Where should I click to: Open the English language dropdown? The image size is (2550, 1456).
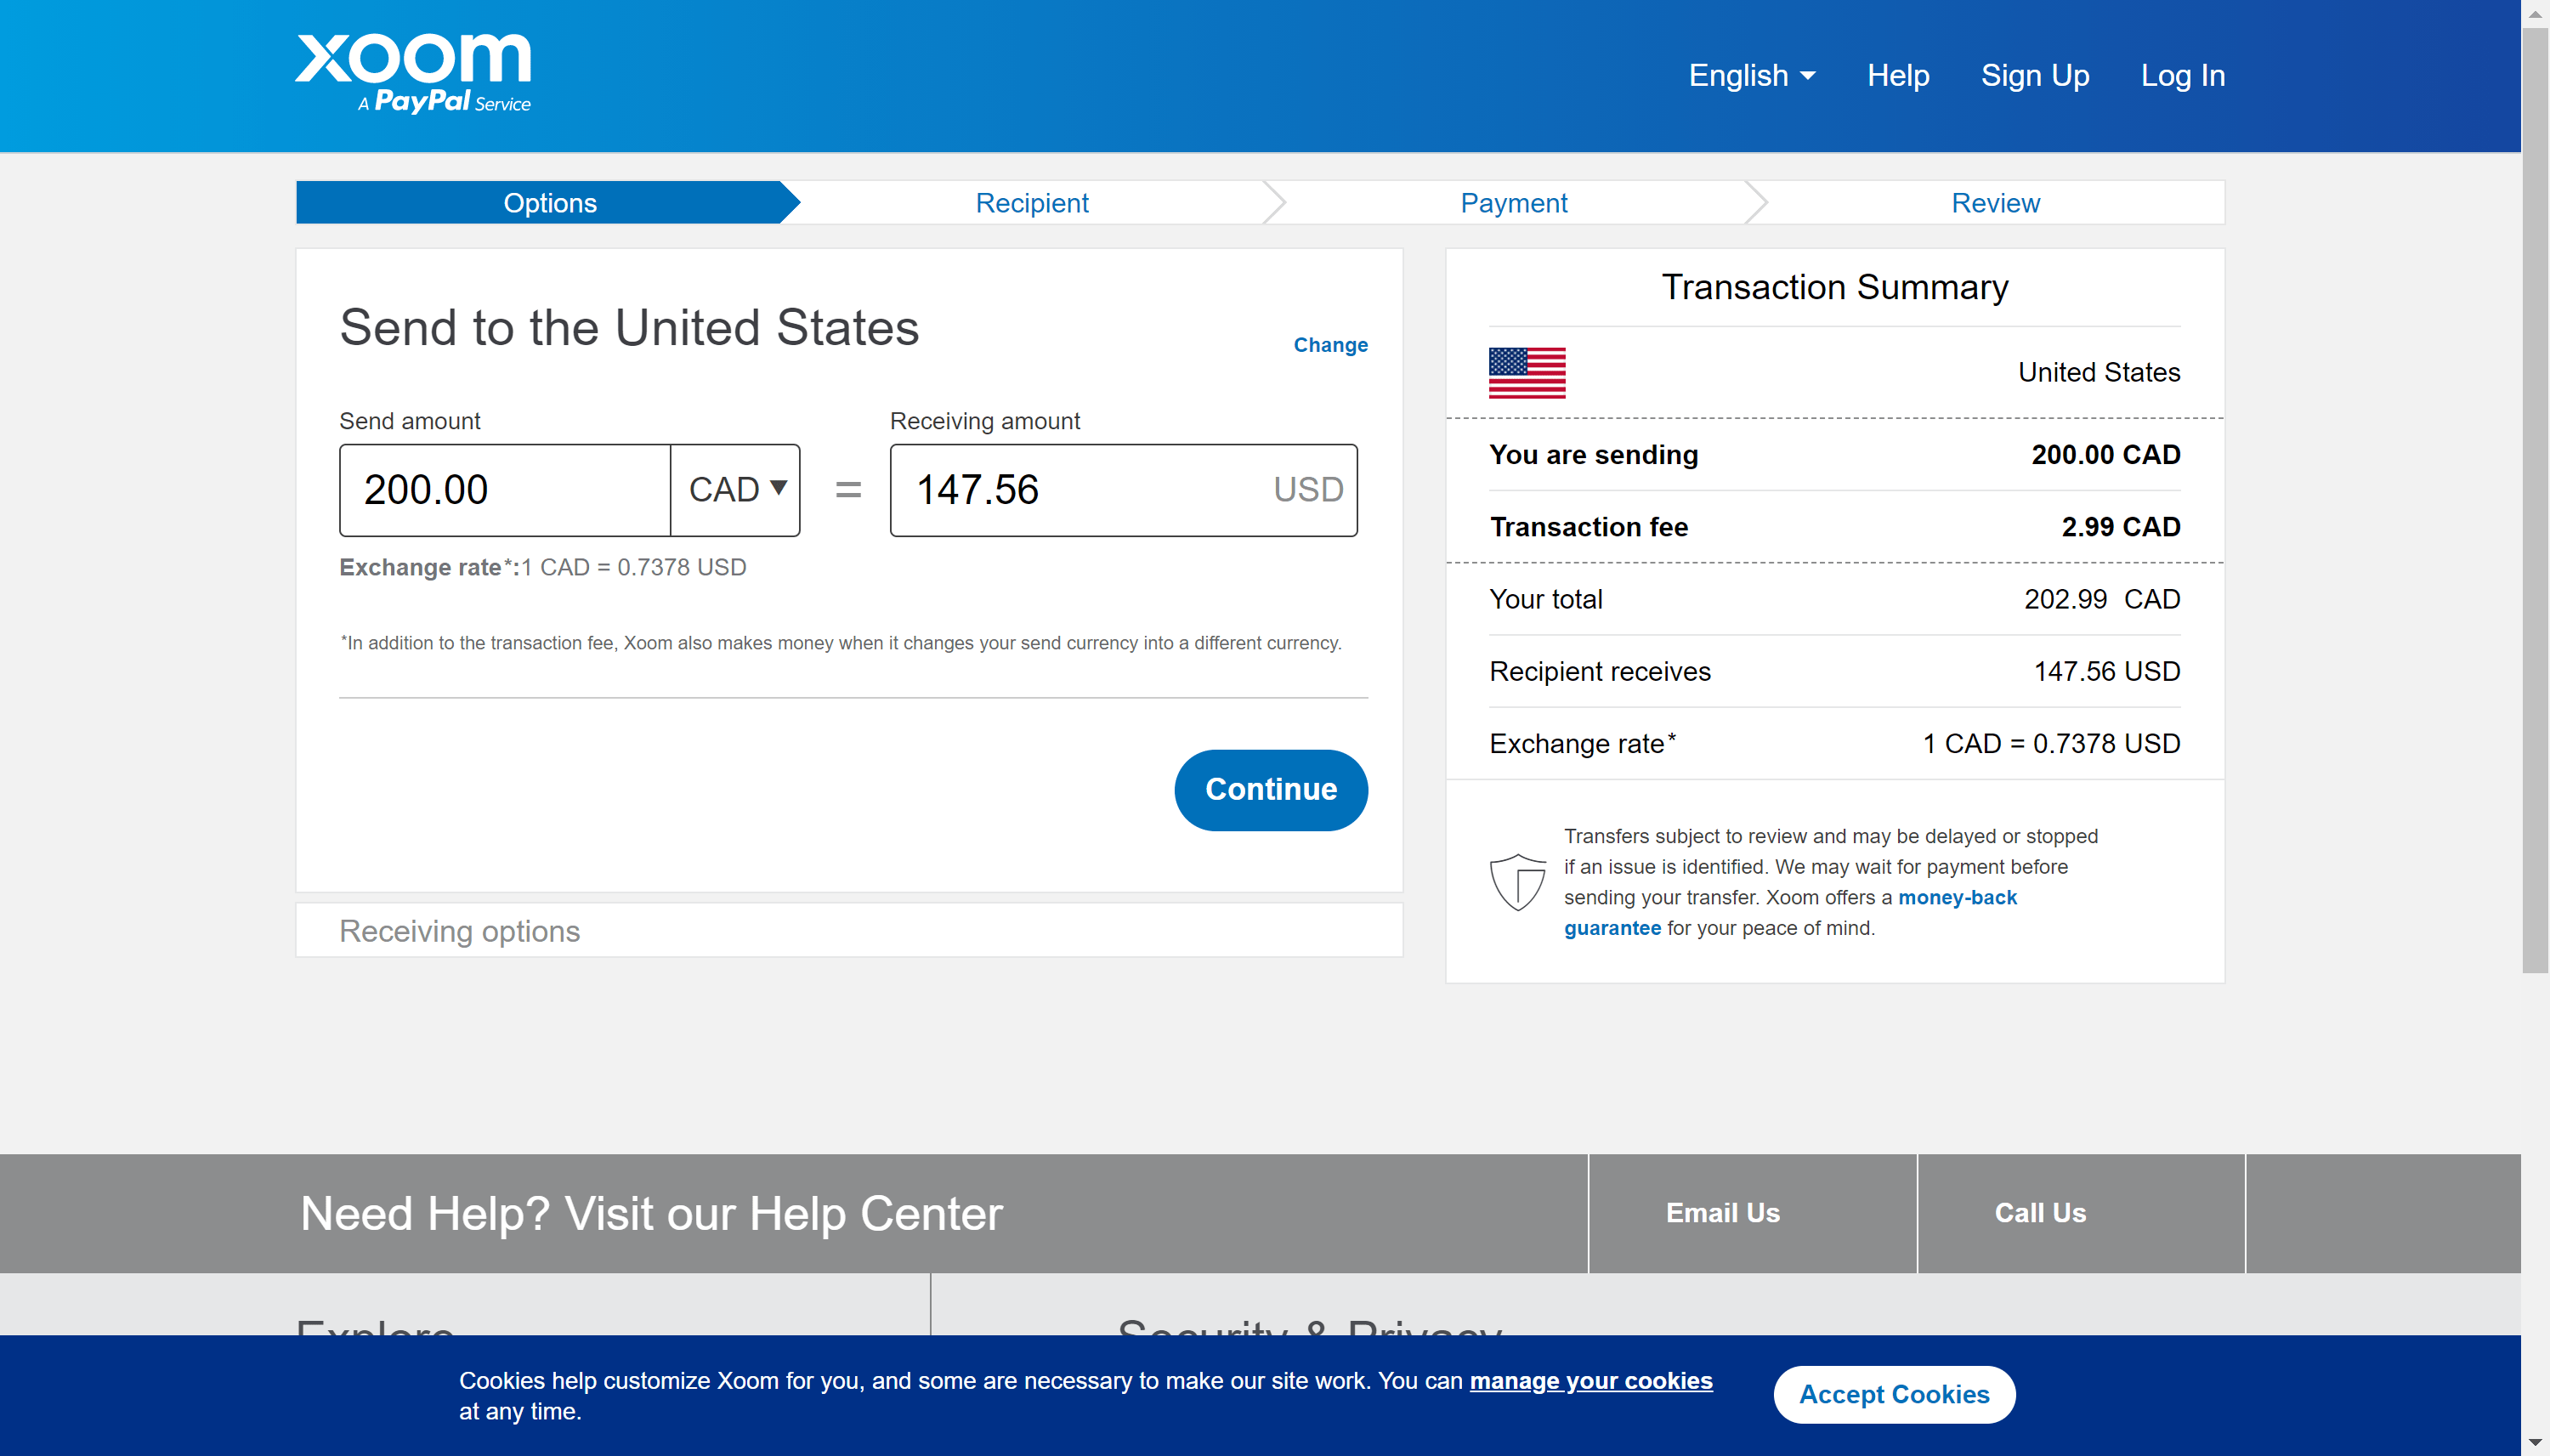(1752, 75)
